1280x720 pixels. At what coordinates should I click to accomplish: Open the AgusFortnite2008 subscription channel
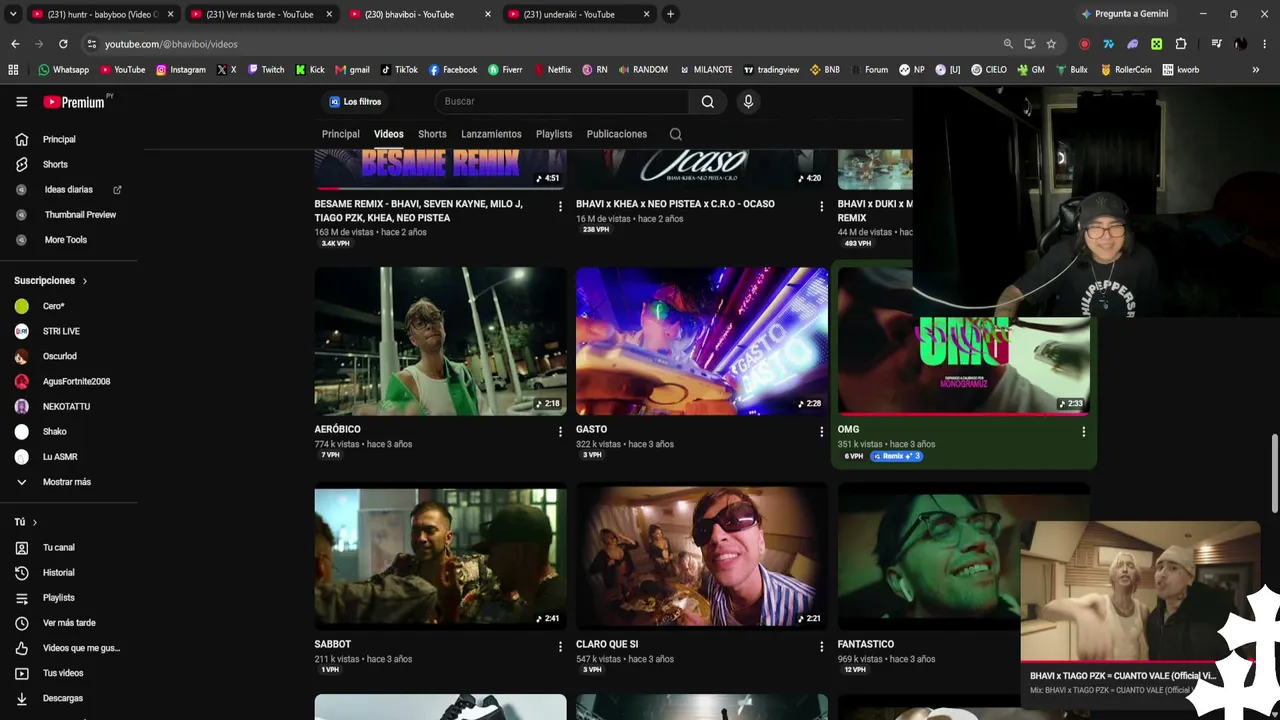76,382
